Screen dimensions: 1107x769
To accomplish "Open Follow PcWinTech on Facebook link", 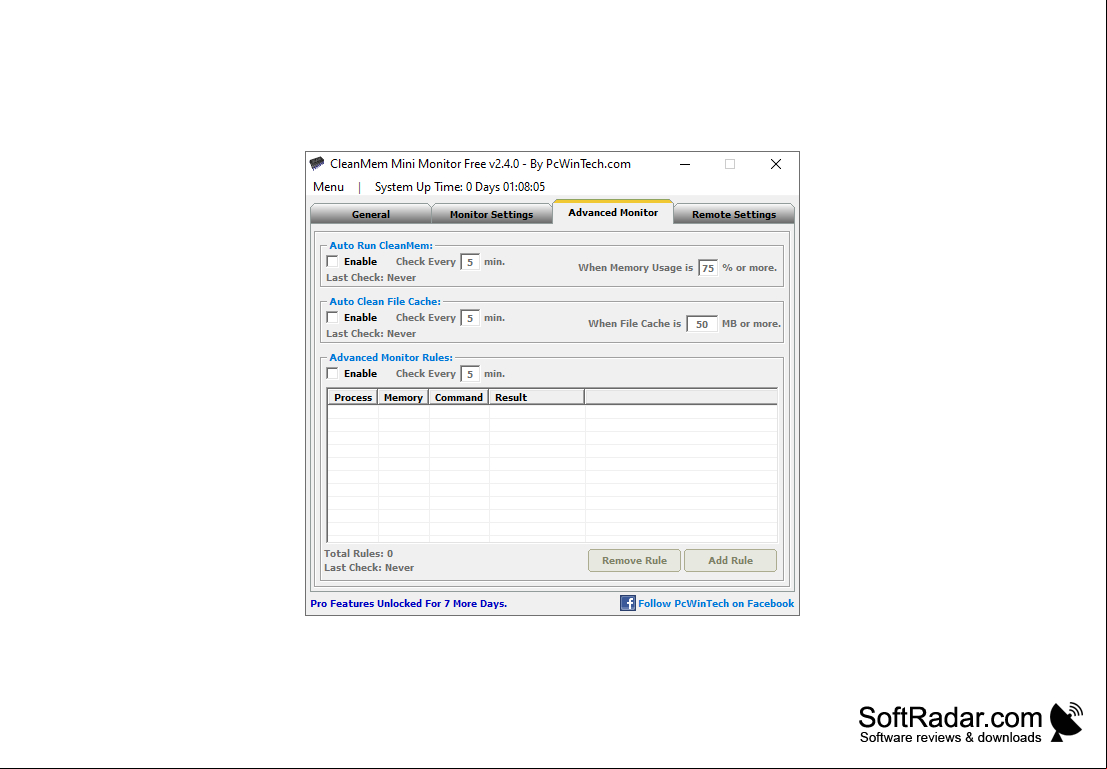I will tap(716, 603).
